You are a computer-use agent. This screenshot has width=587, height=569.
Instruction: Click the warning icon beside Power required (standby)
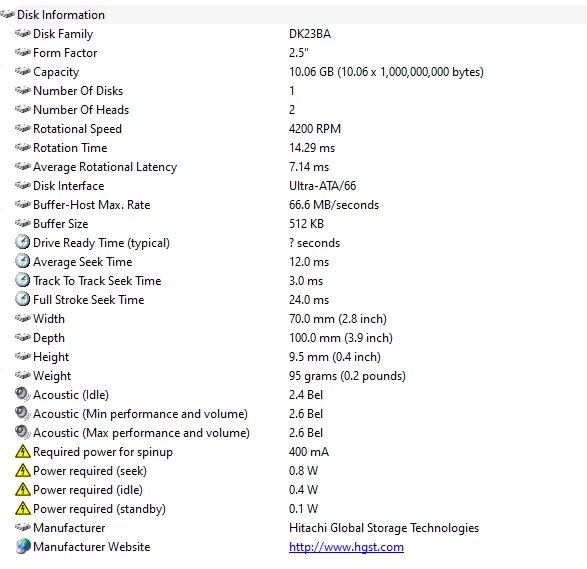pyautogui.click(x=22, y=508)
